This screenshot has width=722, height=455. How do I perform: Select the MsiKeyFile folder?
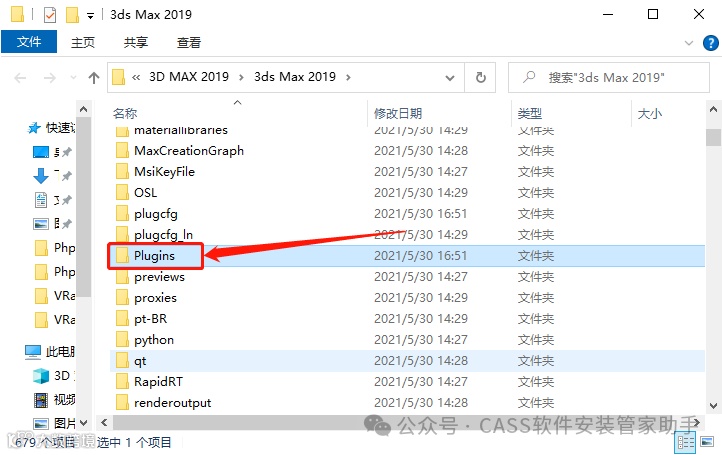(407, 172)
